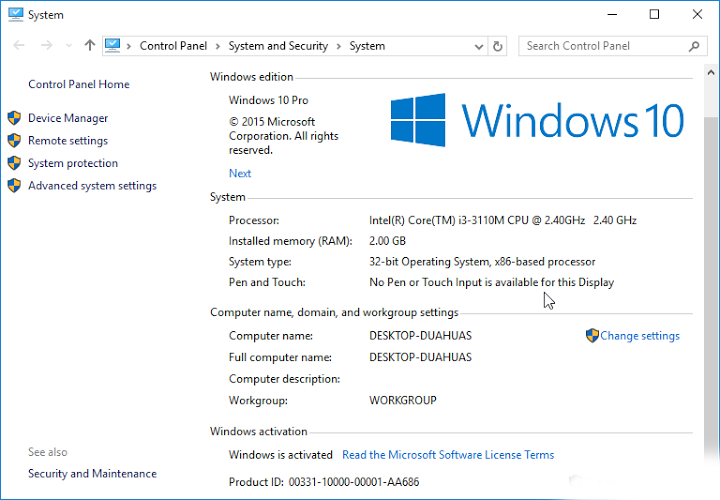Click the computer icon in address bar
720x500 pixels.
(x=112, y=45)
